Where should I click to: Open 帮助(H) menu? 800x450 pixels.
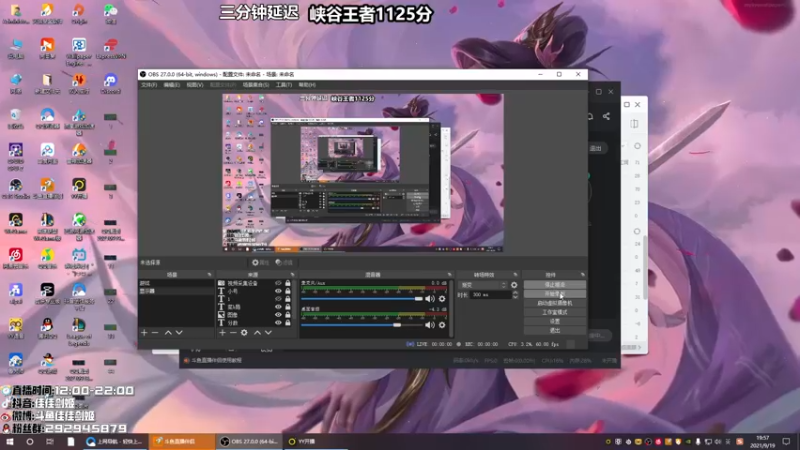[x=307, y=85]
